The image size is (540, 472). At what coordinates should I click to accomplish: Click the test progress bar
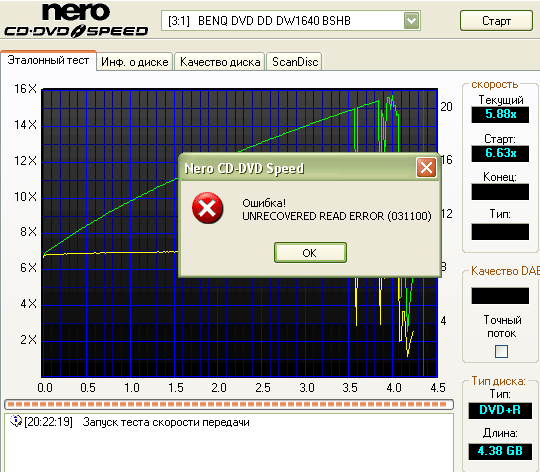(229, 404)
